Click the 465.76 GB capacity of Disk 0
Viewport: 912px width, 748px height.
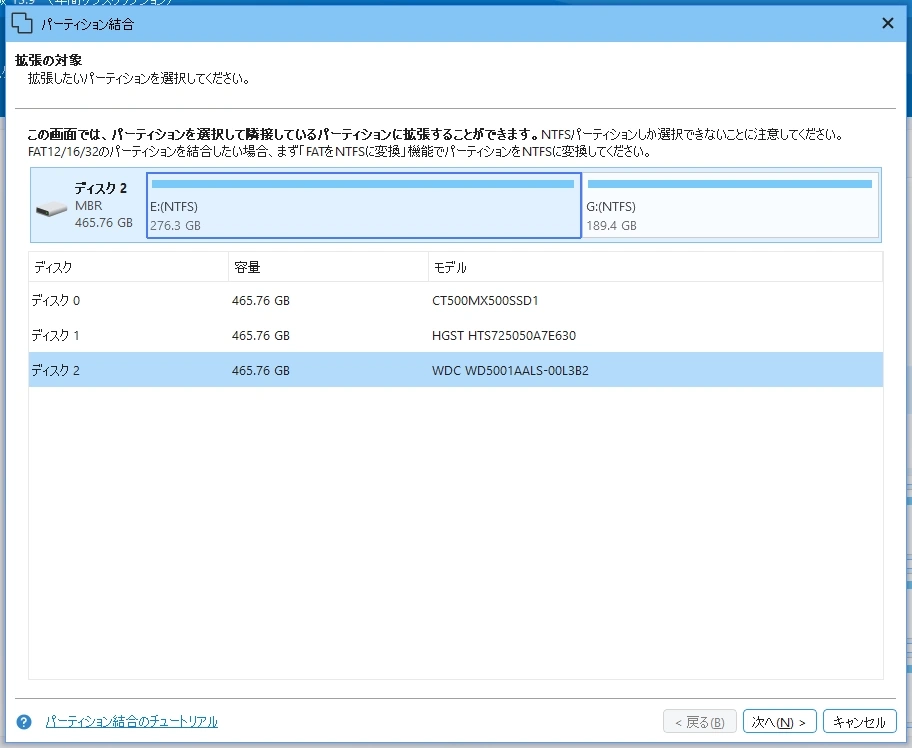pos(261,301)
